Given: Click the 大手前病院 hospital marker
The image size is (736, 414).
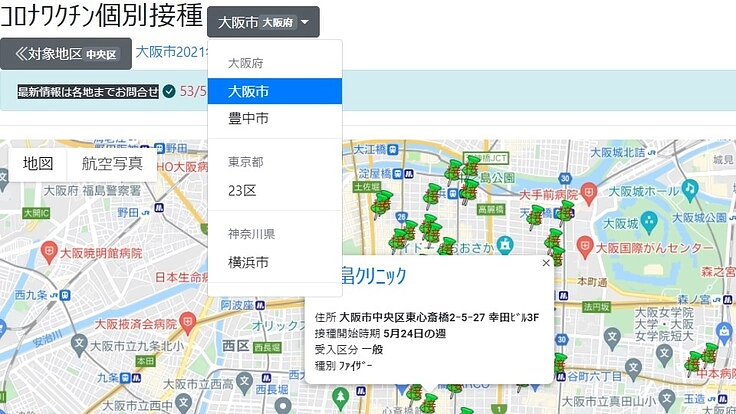Looking at the screenshot, I should [589, 193].
